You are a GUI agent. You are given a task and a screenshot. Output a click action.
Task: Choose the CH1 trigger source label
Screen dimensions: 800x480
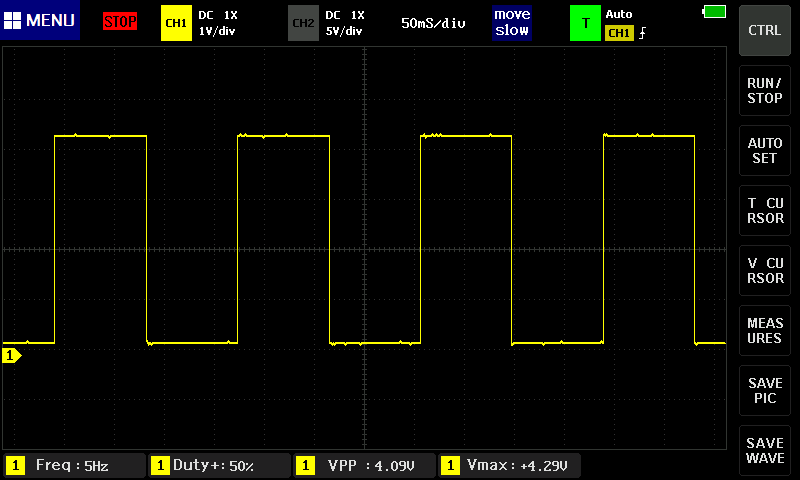[619, 33]
